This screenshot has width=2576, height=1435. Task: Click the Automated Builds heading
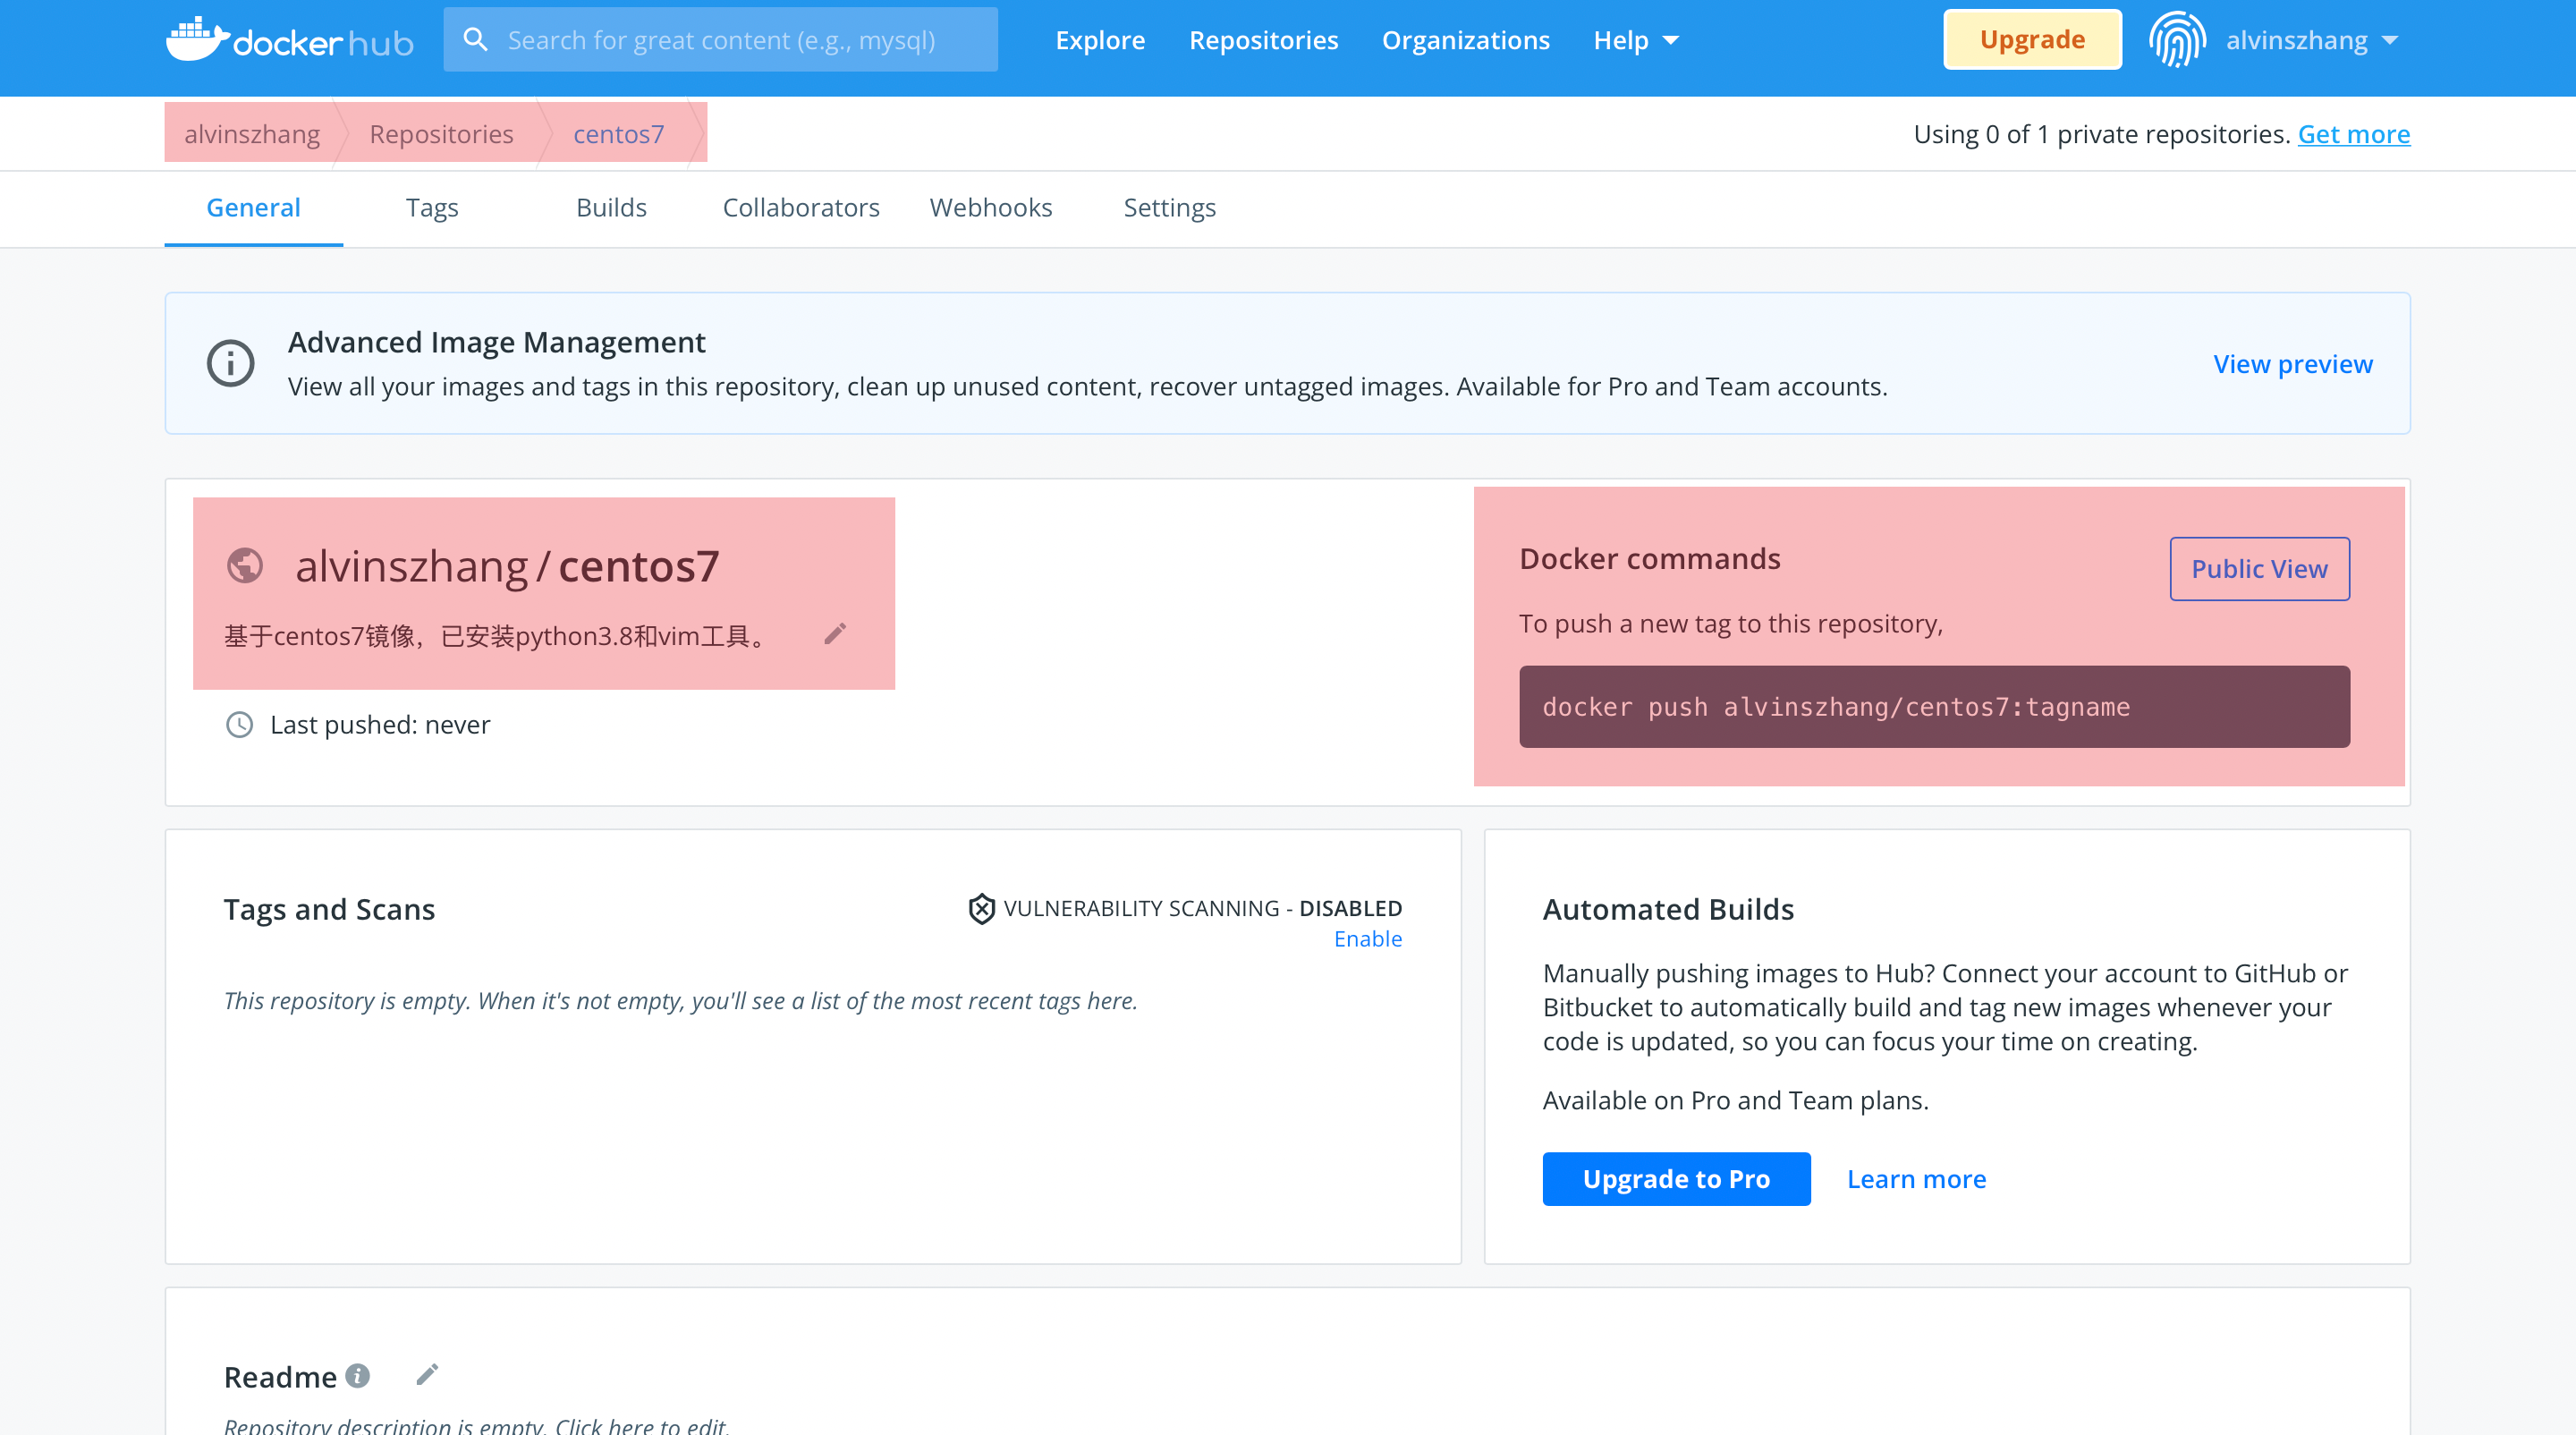pos(1668,909)
